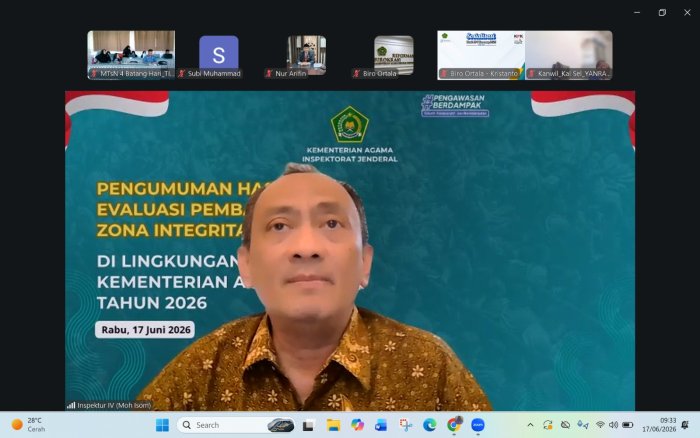This screenshot has height=438, width=700.
Task: Click the signal strength icon near Inspektur IV
Action: point(71,405)
